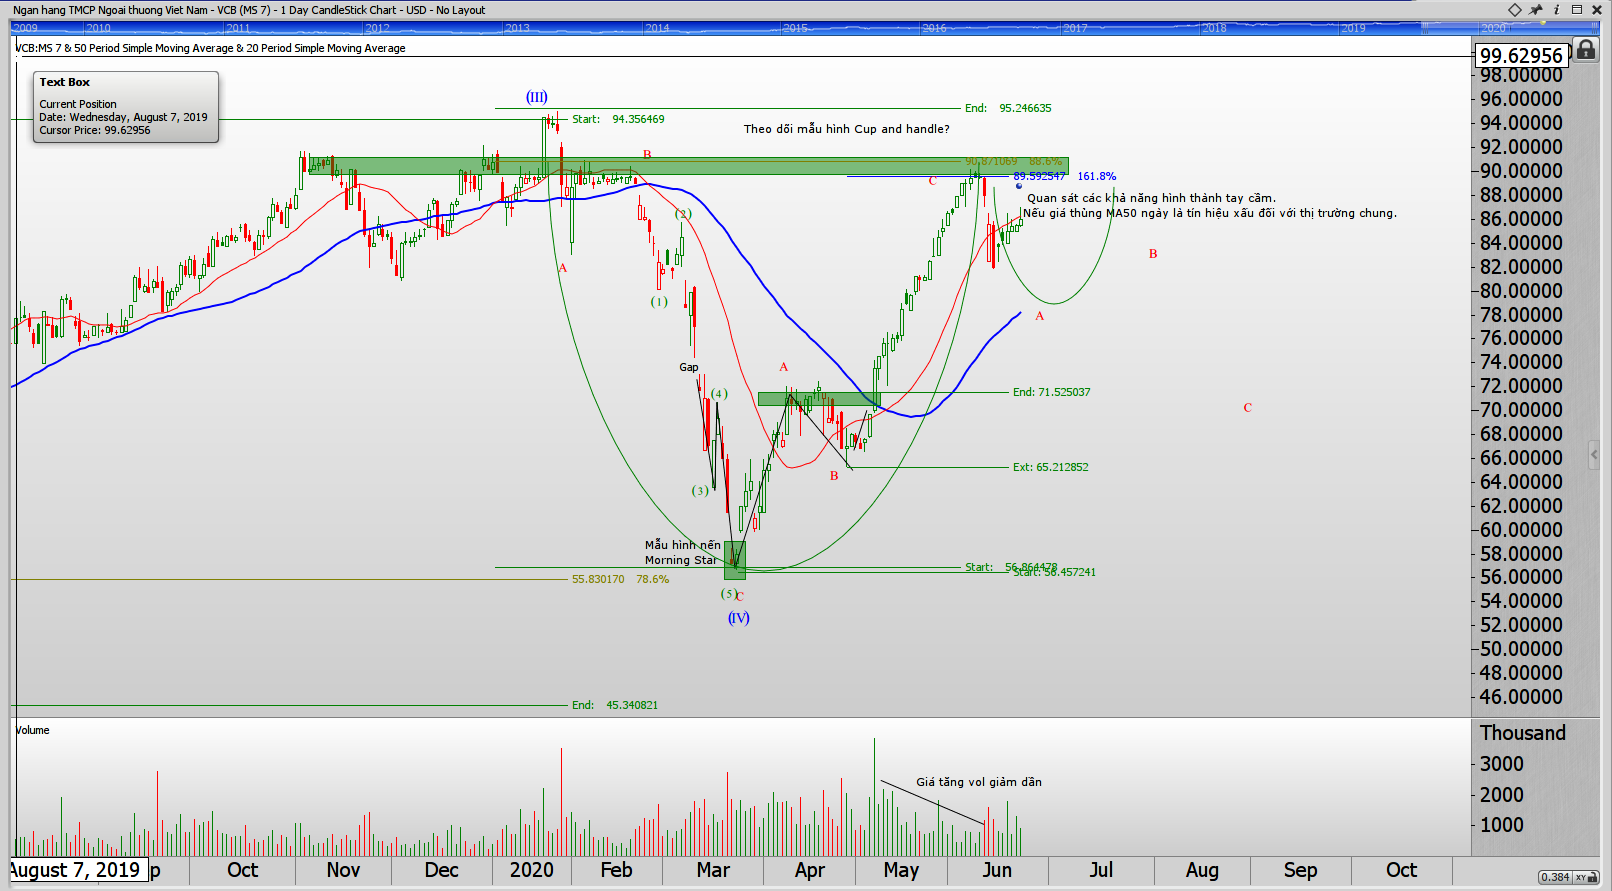Click the diamond icon in title bar

(x=1515, y=10)
